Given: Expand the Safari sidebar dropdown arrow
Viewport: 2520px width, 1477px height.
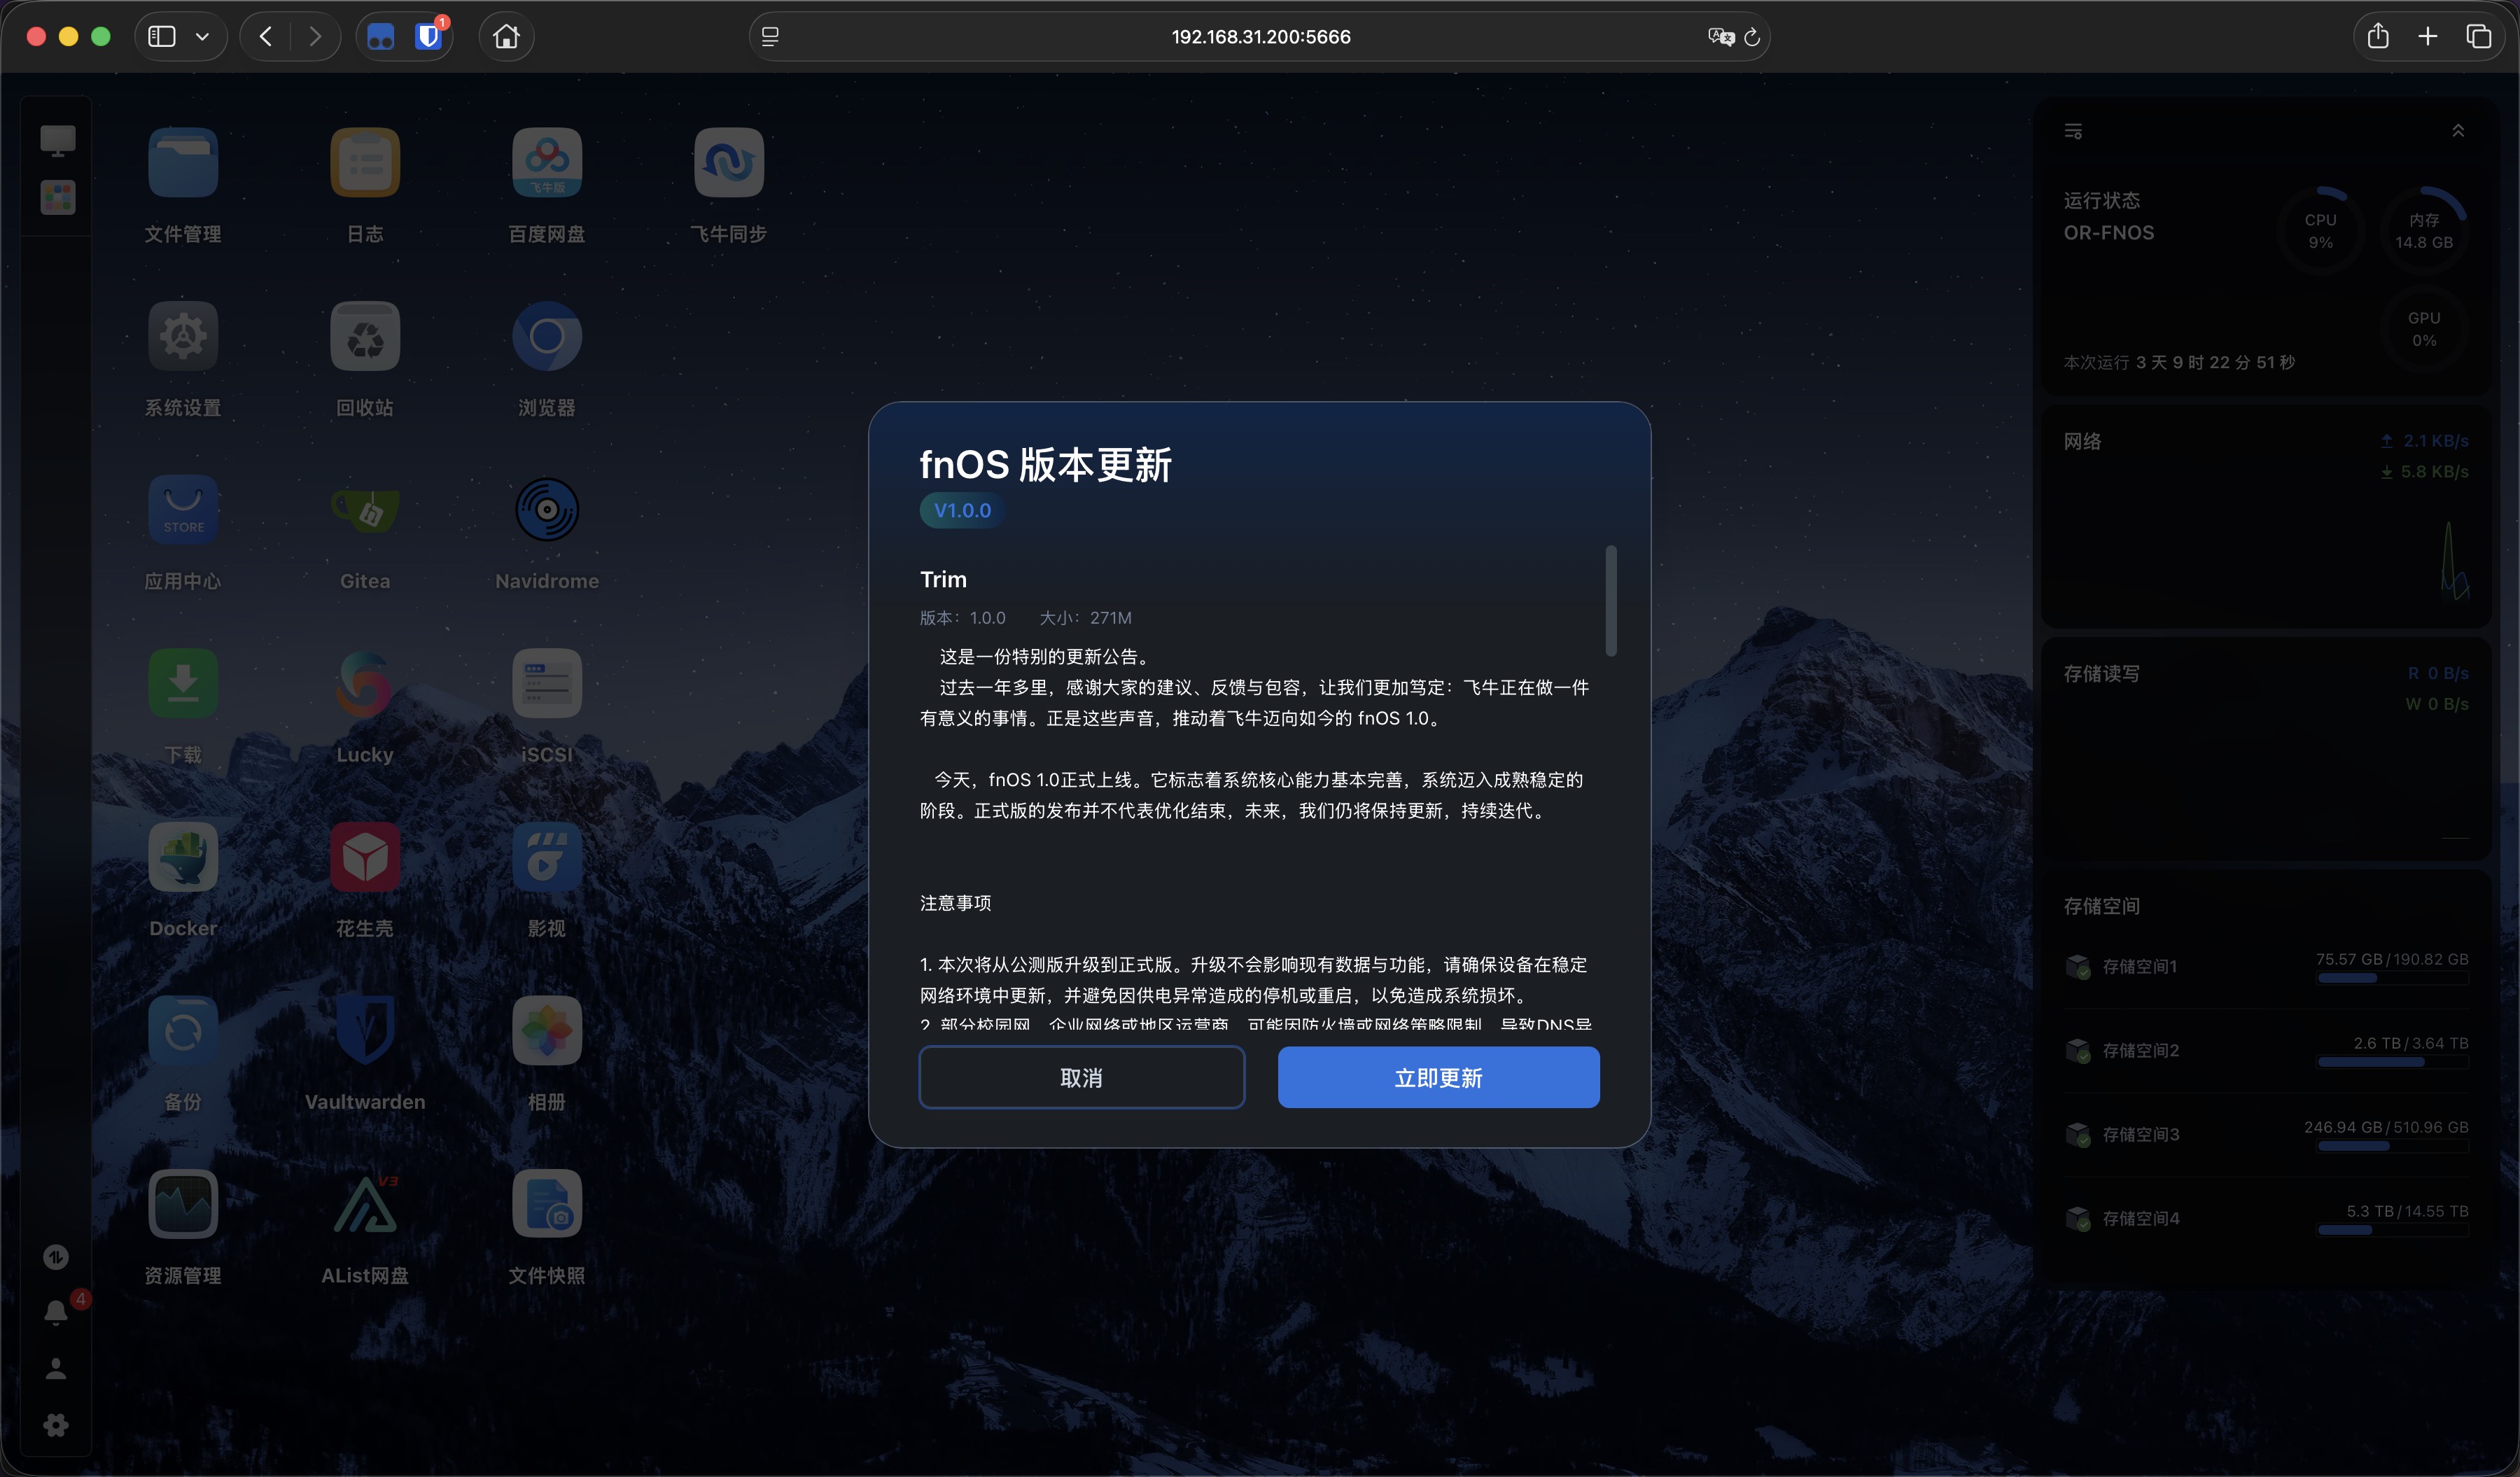Looking at the screenshot, I should coord(202,37).
